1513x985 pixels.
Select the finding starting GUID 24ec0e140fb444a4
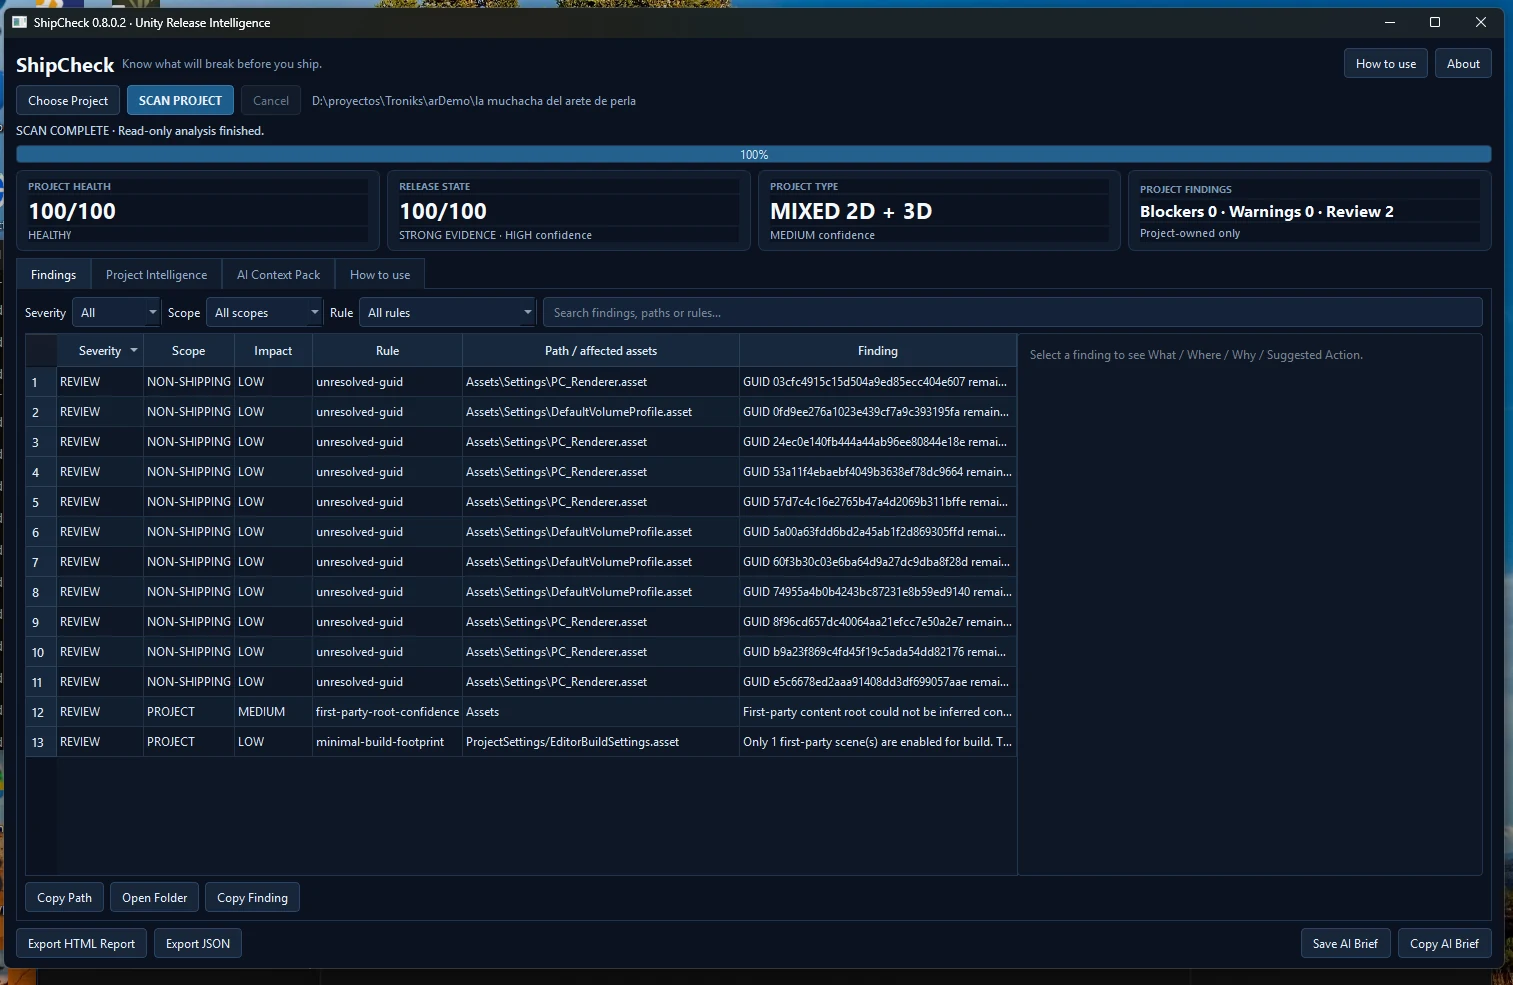tap(877, 442)
